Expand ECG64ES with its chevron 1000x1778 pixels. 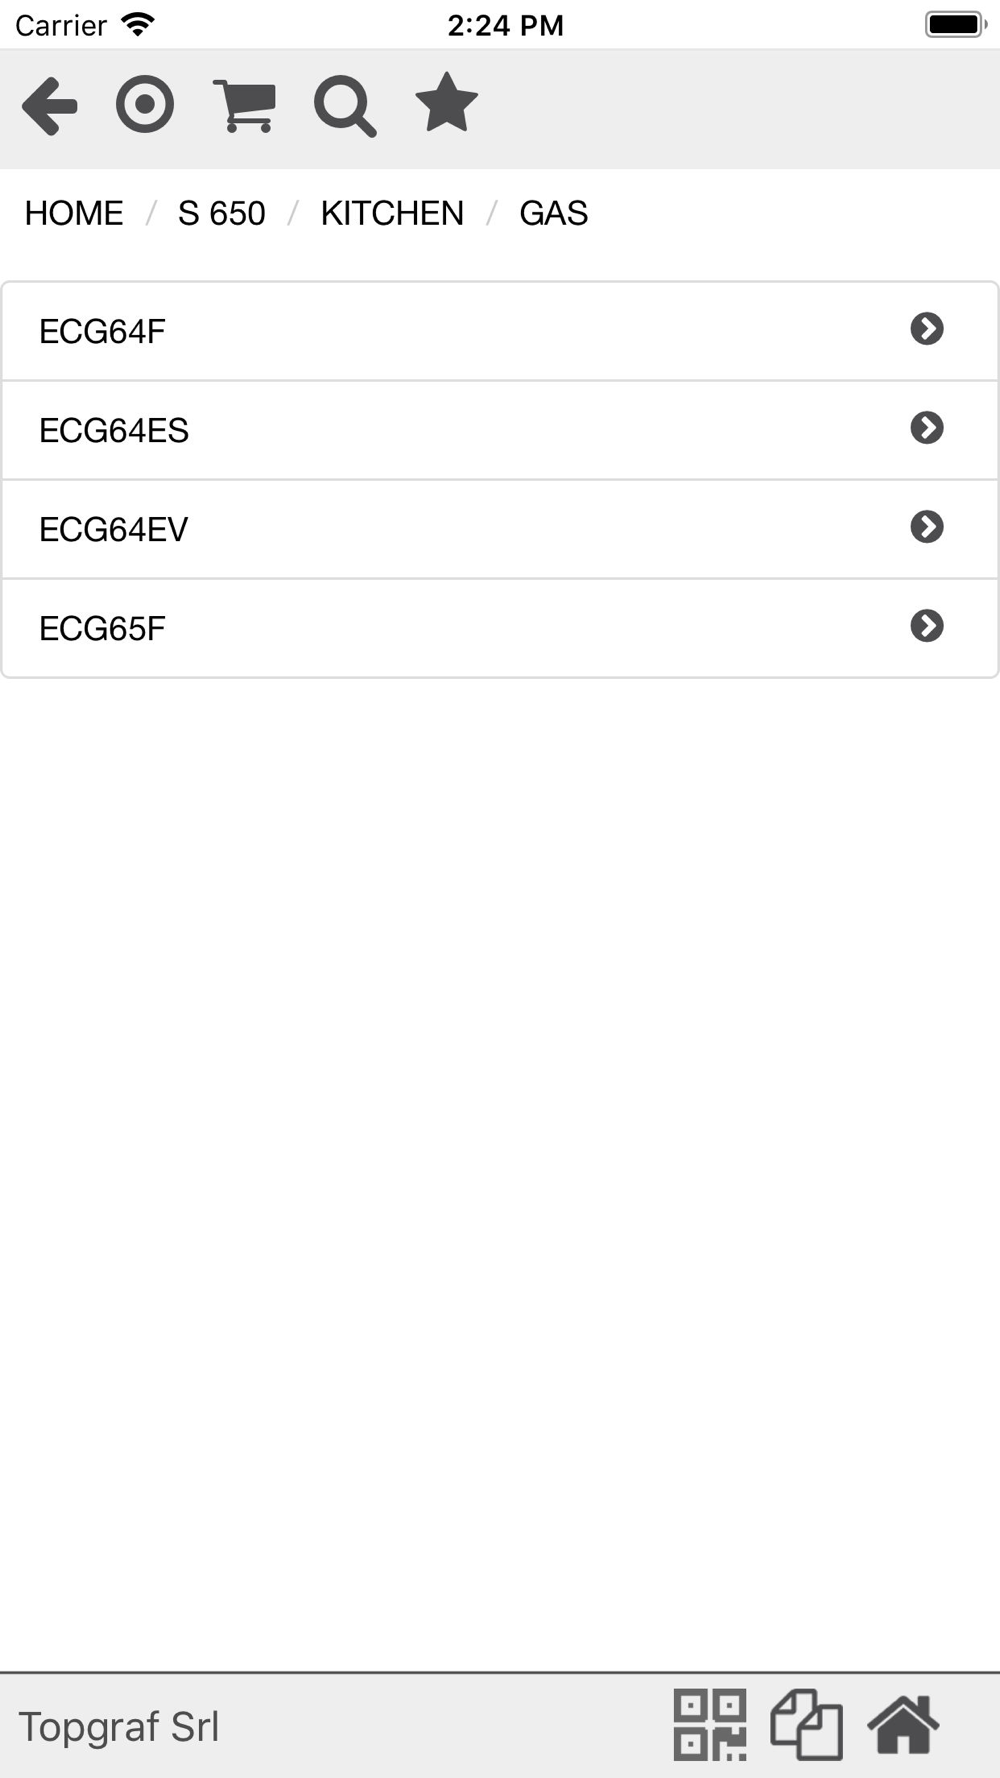click(x=927, y=428)
